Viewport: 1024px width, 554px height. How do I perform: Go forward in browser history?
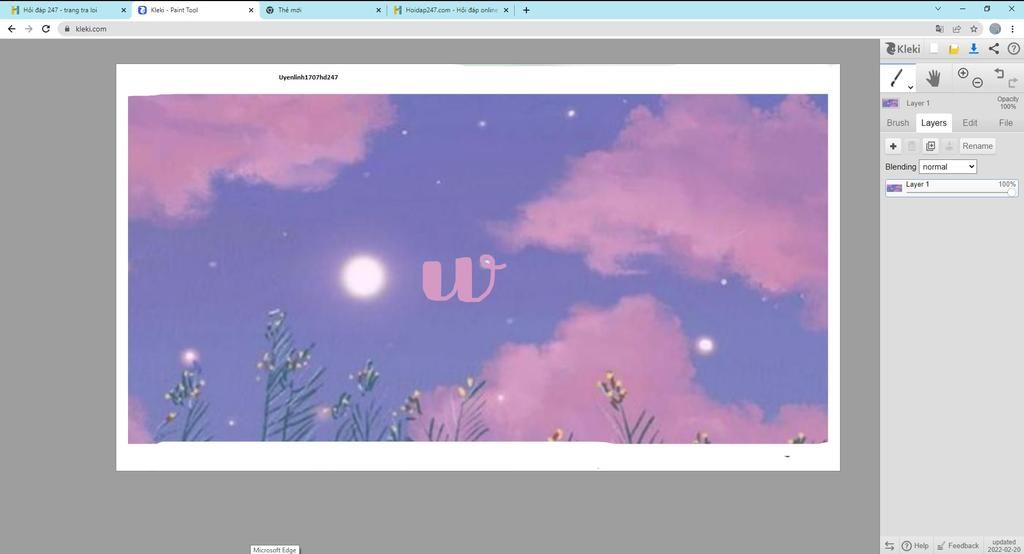28,29
